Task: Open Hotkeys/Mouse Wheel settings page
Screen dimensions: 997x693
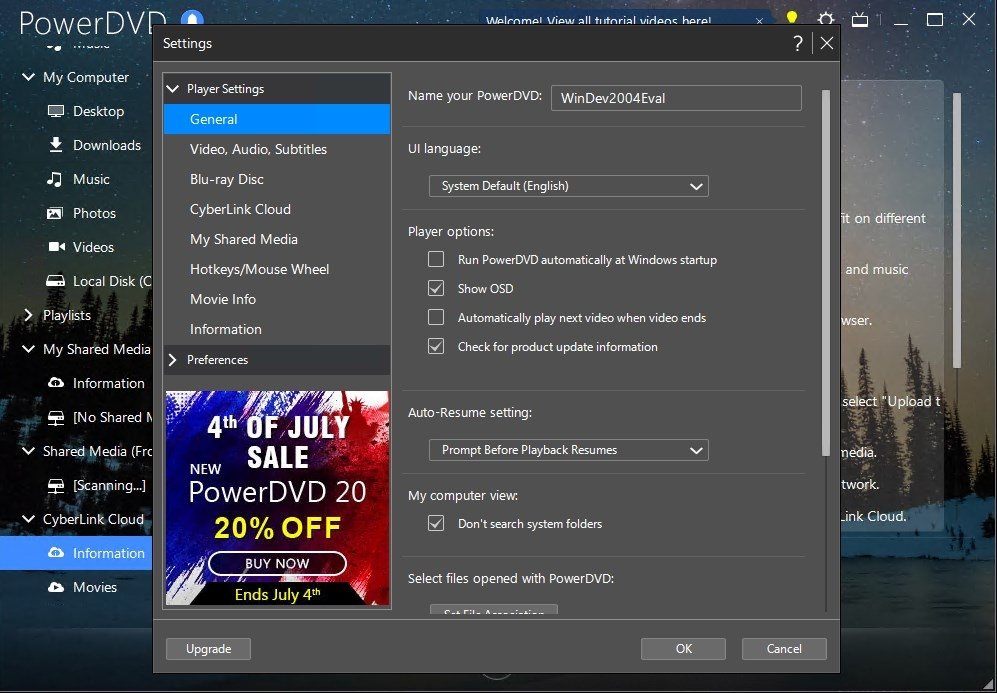Action: pyautogui.click(x=277, y=270)
